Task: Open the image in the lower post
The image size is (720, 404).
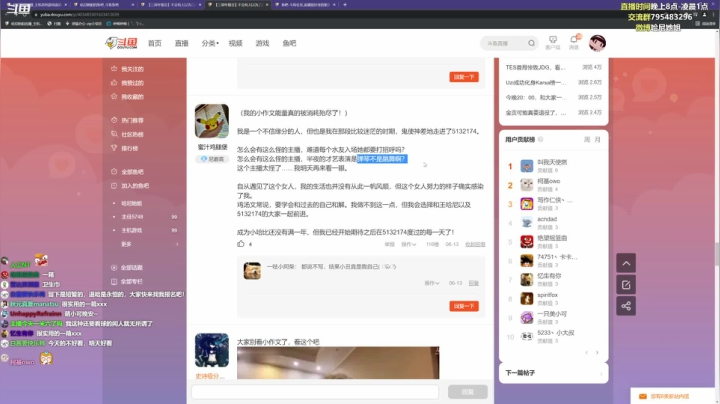Action: click(x=338, y=363)
